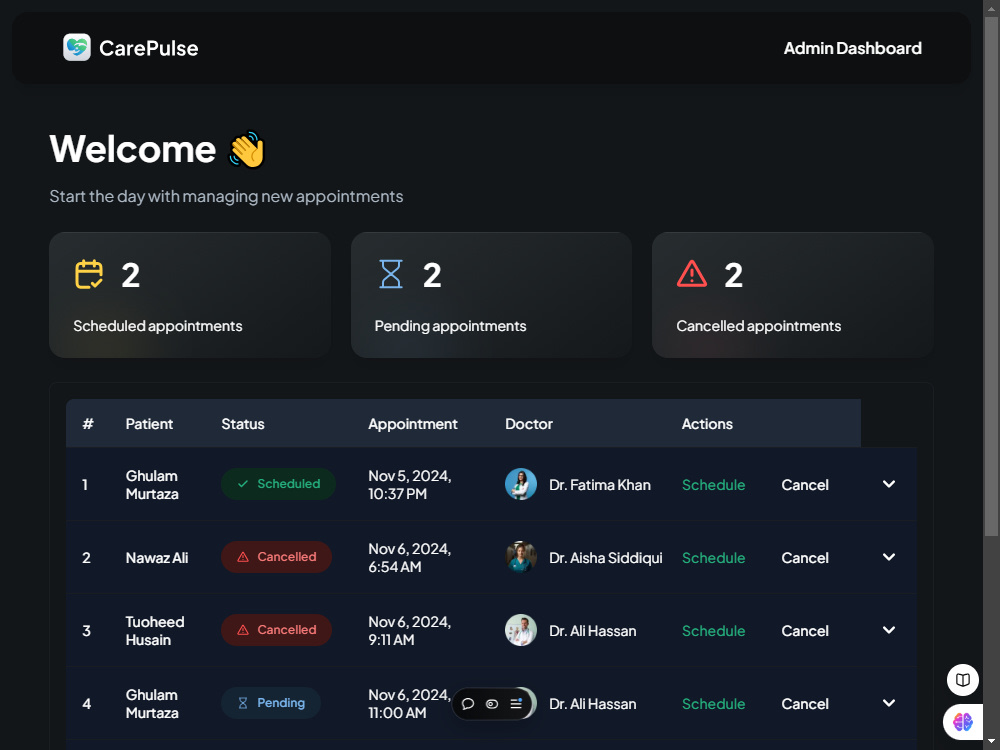The height and width of the screenshot is (750, 1000).
Task: Click patient name Nawaz Ali
Action: click(157, 558)
